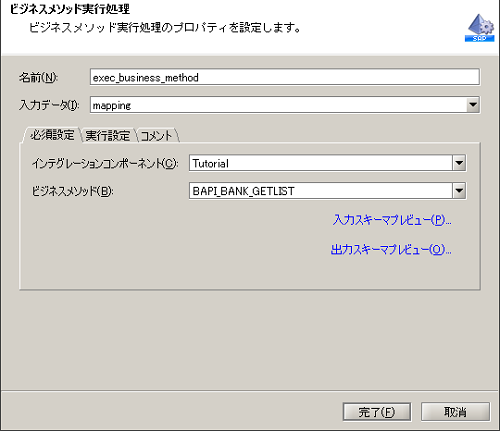This screenshot has height=431, width=500.
Task: Expand the インテグレーションコンポーネント dropdown arrow
Action: tap(459, 163)
